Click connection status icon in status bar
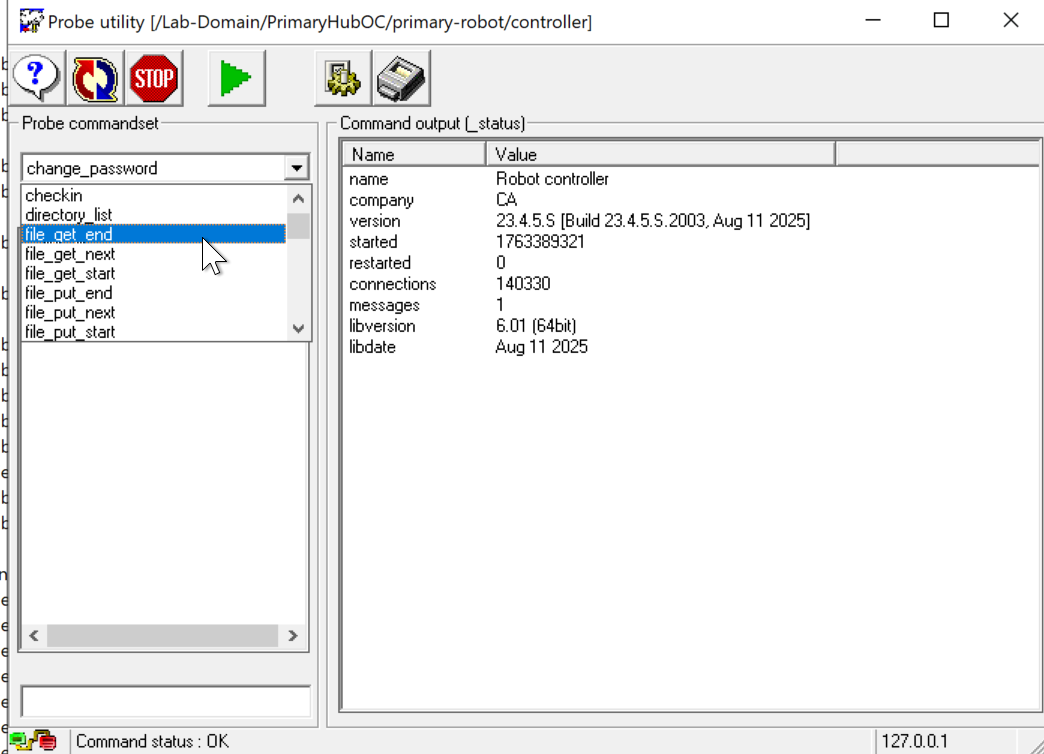 point(32,741)
